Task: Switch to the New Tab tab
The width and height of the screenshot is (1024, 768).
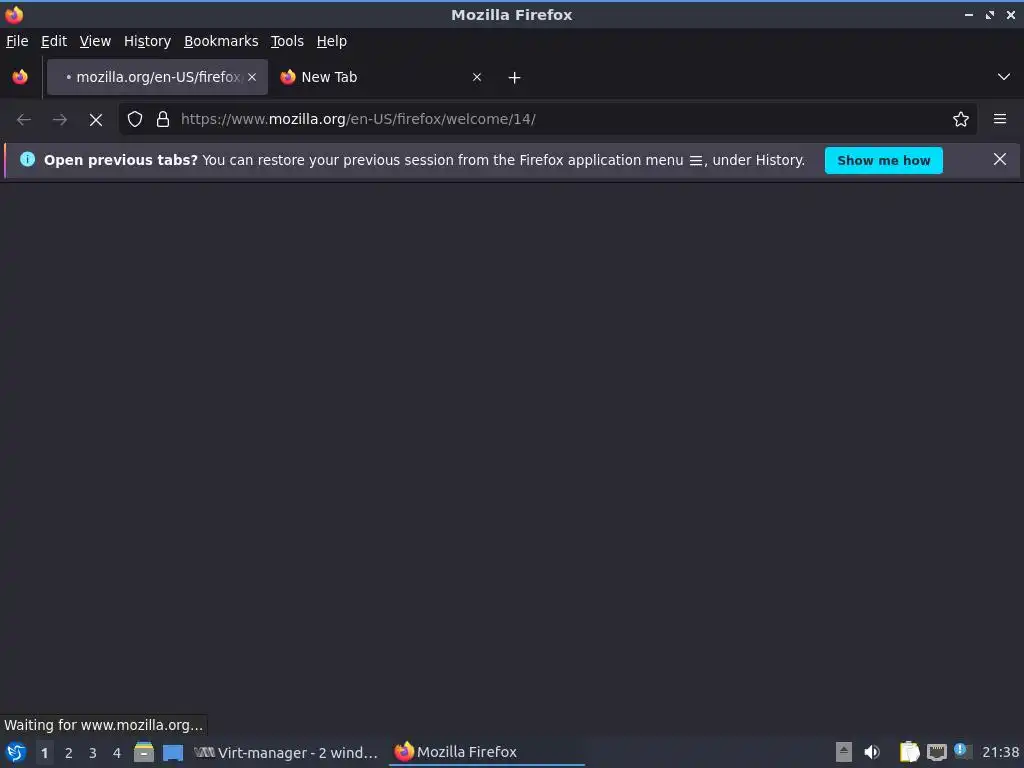Action: pyautogui.click(x=381, y=77)
